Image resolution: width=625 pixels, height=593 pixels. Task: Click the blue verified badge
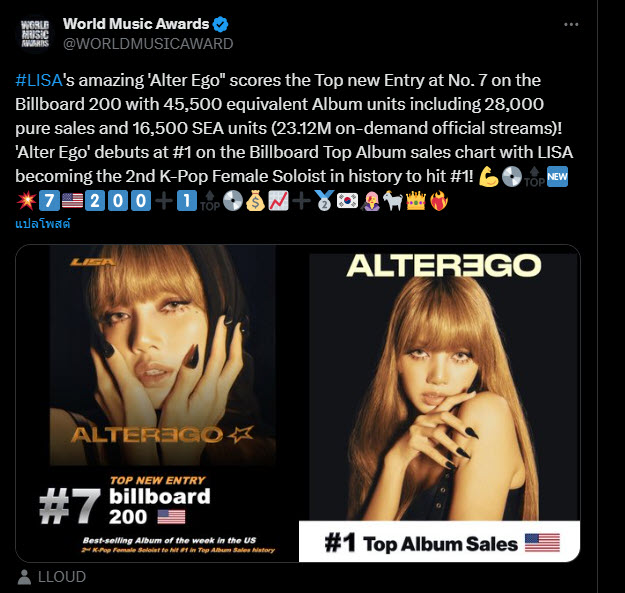click(x=220, y=24)
